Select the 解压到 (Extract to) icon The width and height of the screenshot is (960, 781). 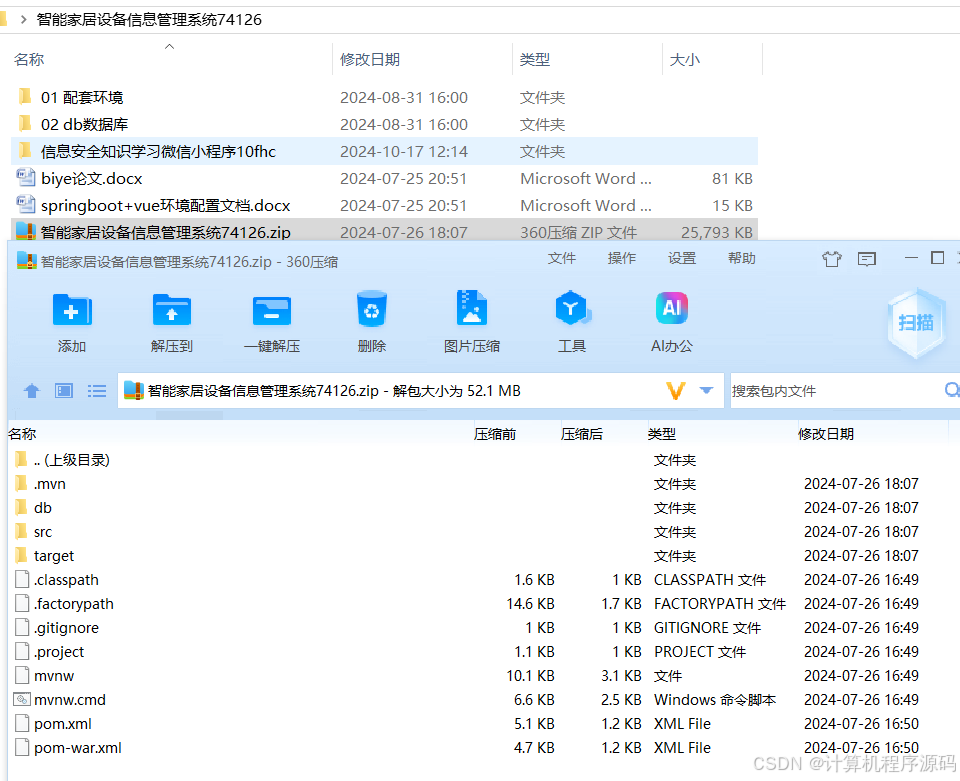point(171,320)
